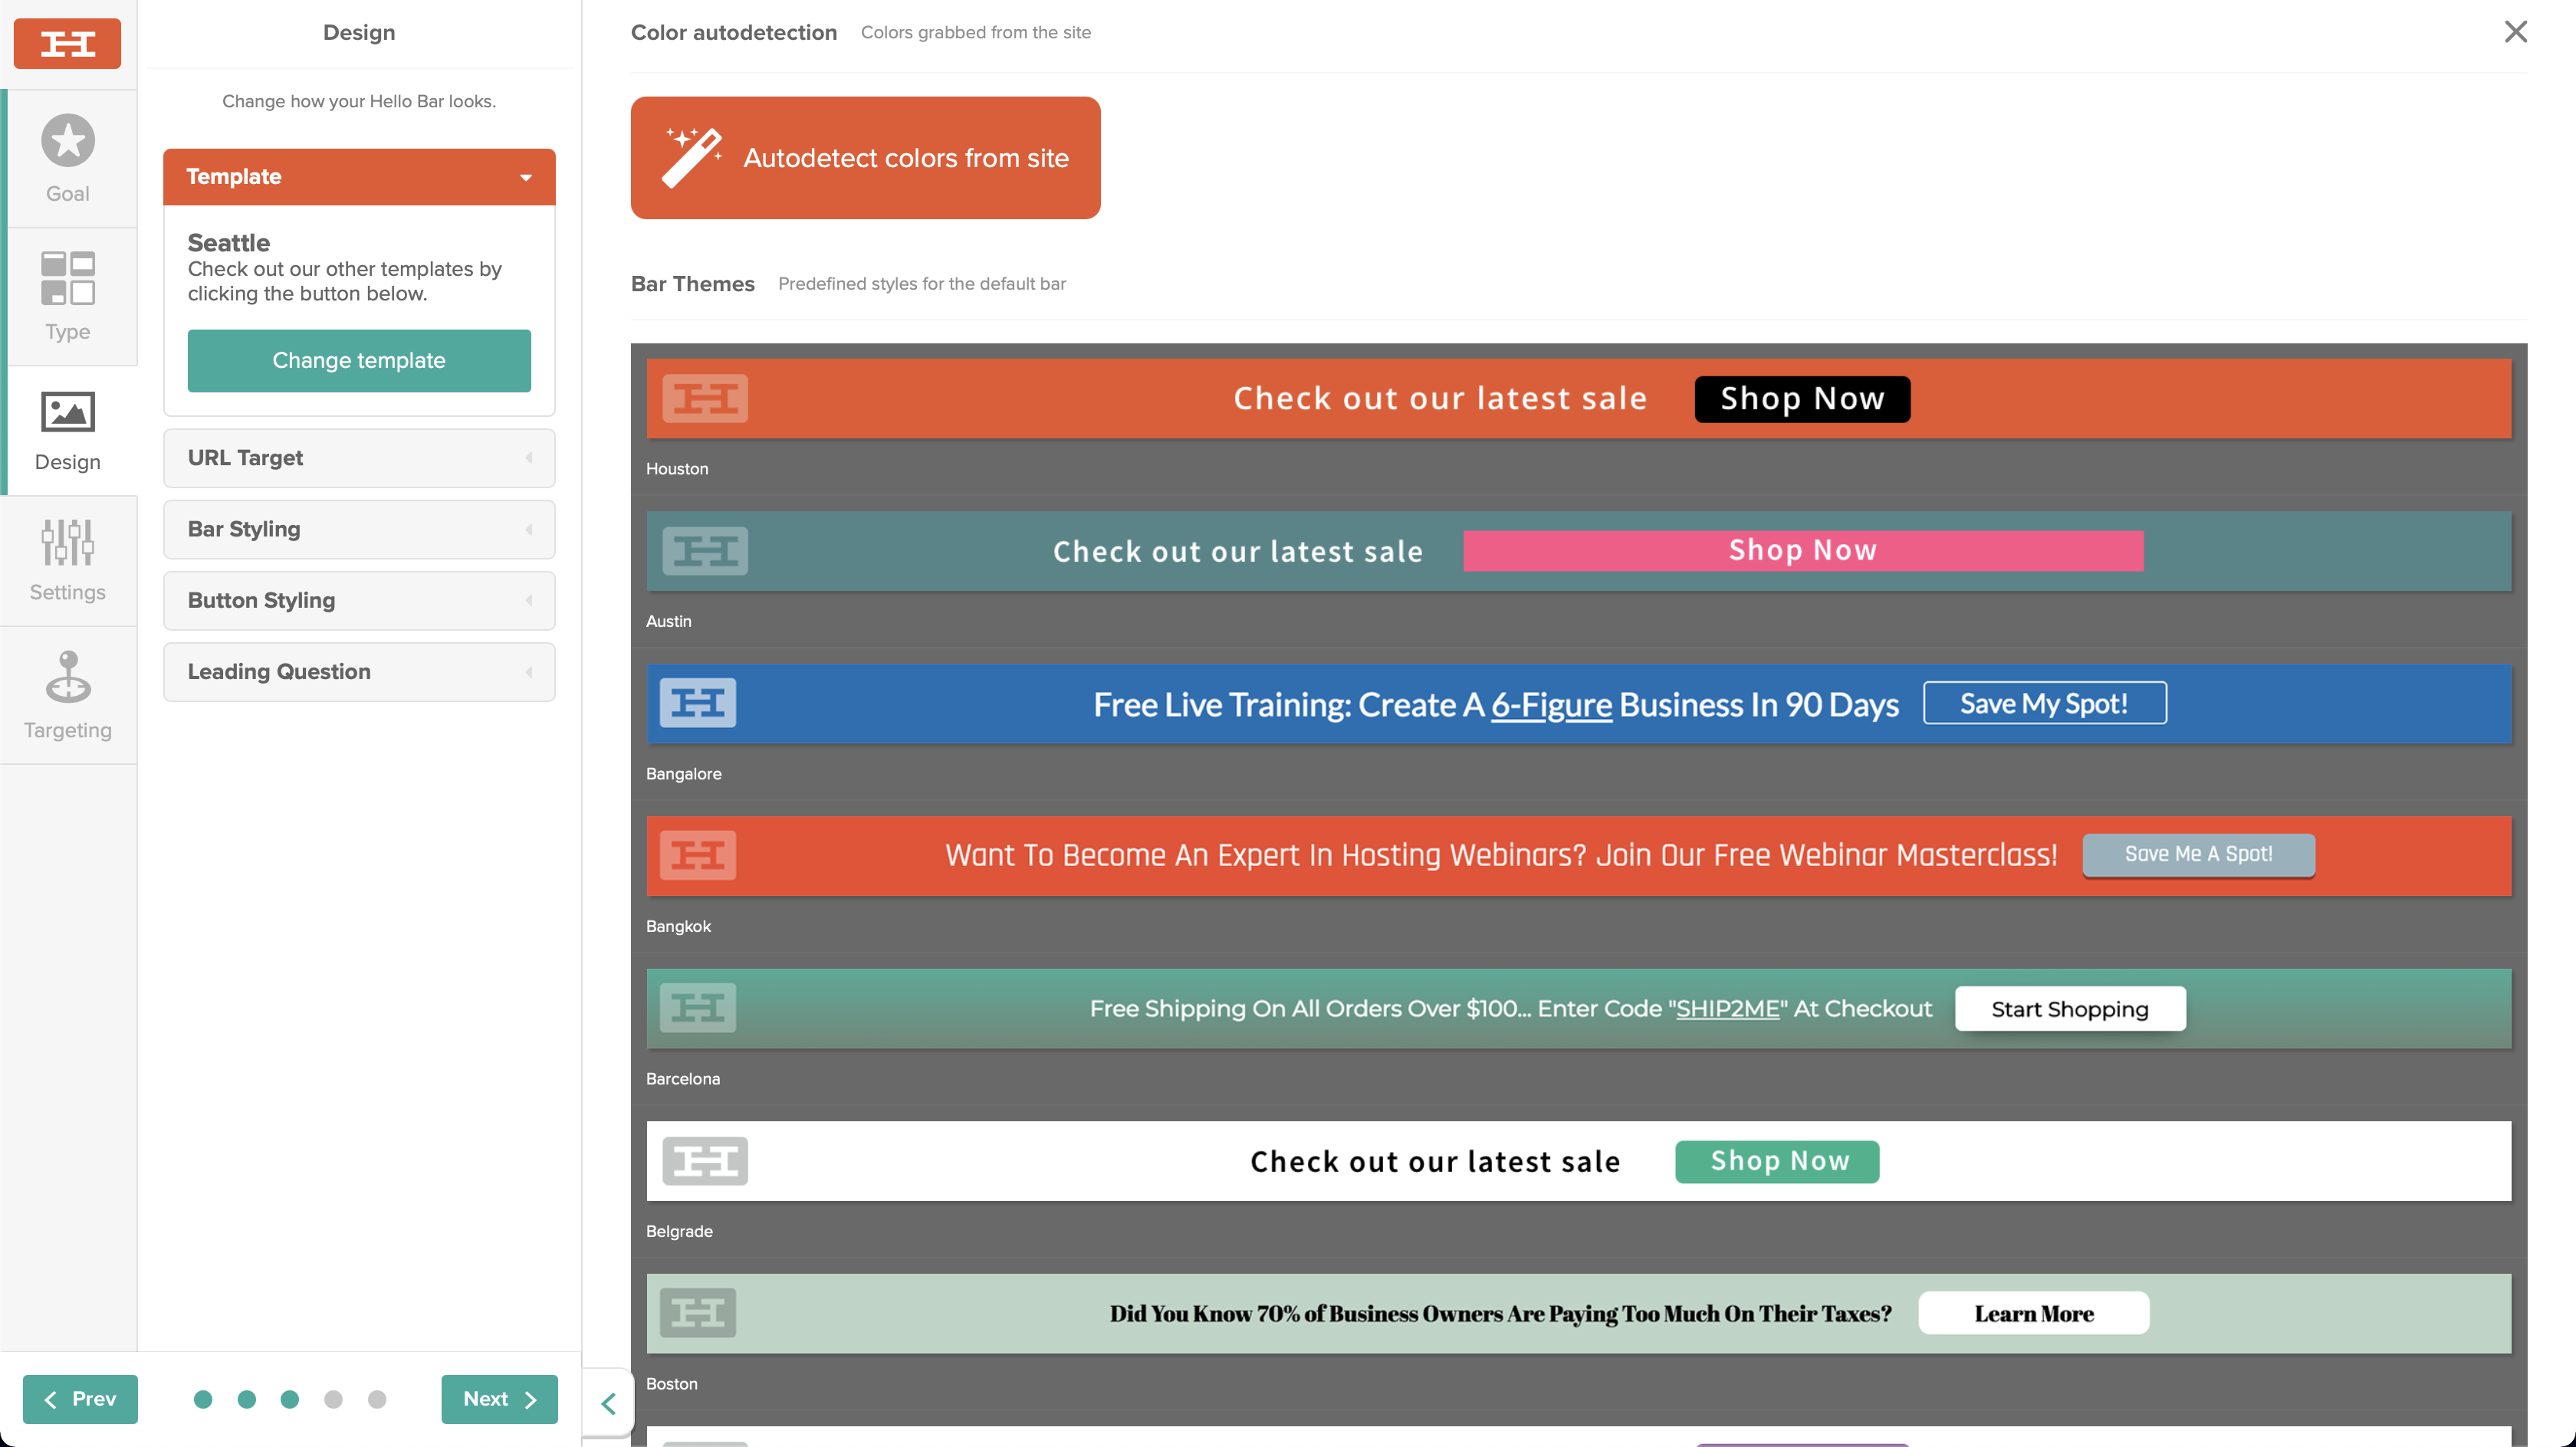This screenshot has width=2576, height=1447.
Task: Expand the Bar Styling section
Action: (x=359, y=529)
